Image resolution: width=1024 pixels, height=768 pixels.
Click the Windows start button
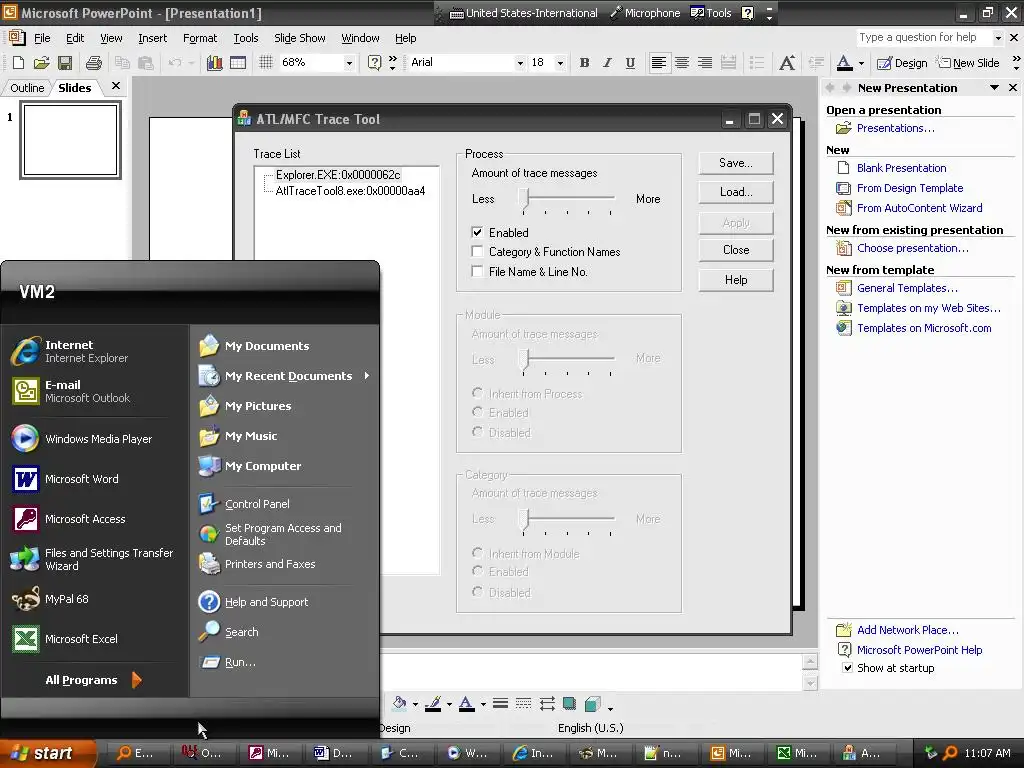(47, 753)
